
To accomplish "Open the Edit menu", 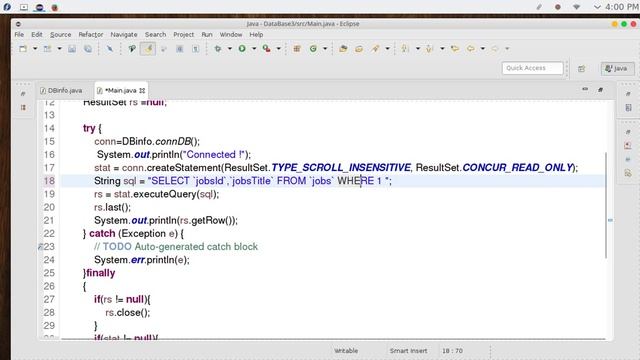I will coord(37,35).
